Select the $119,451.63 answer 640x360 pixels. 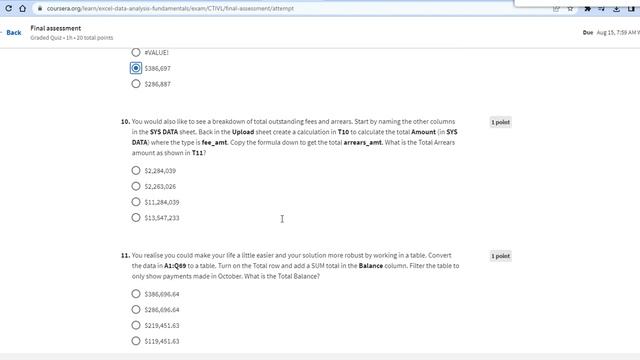[136, 341]
